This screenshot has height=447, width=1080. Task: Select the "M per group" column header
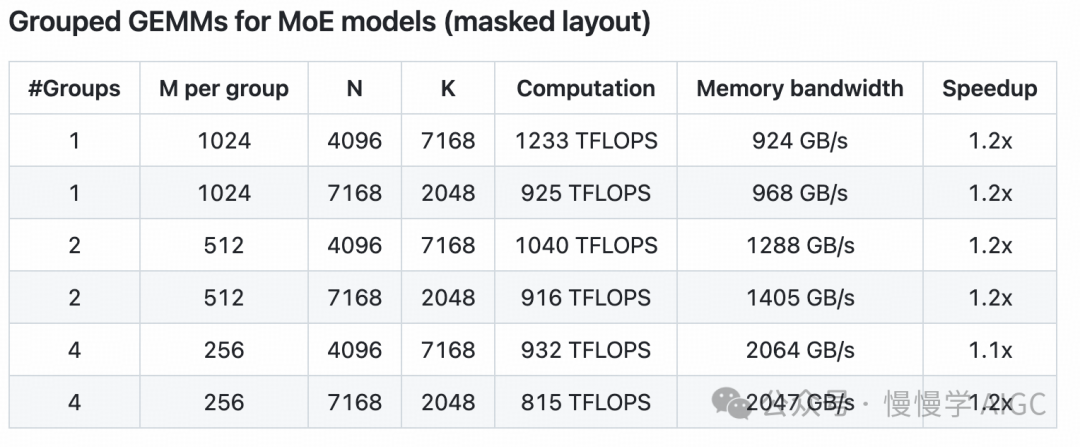coord(224,88)
